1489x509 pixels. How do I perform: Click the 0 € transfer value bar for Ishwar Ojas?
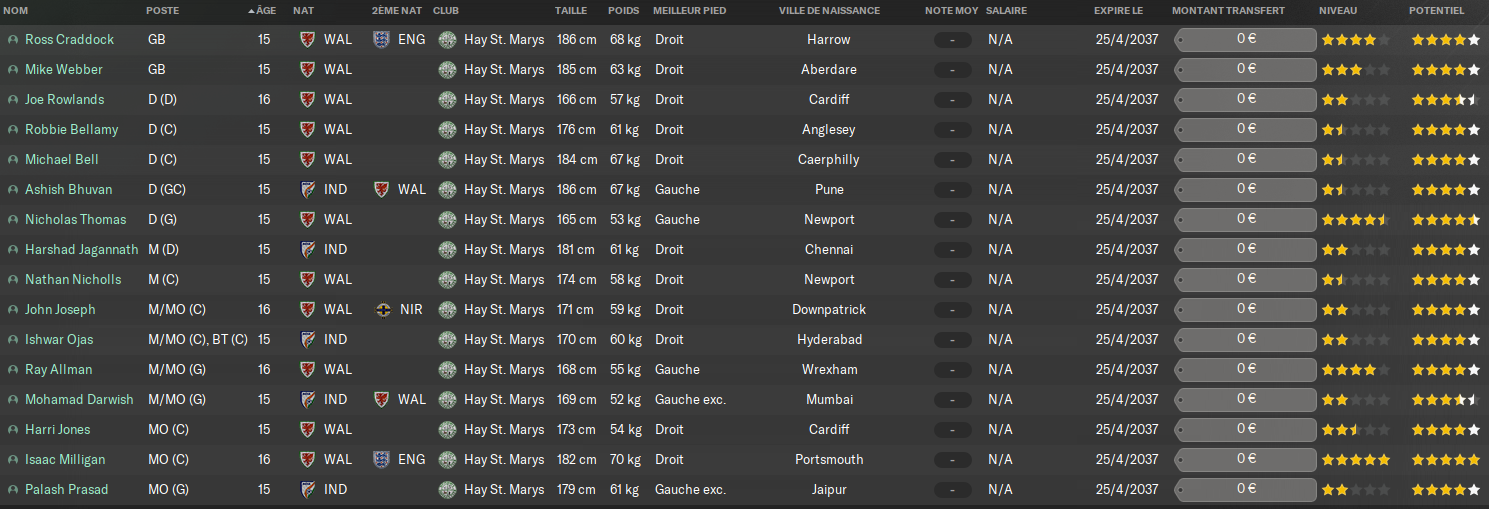point(1245,340)
